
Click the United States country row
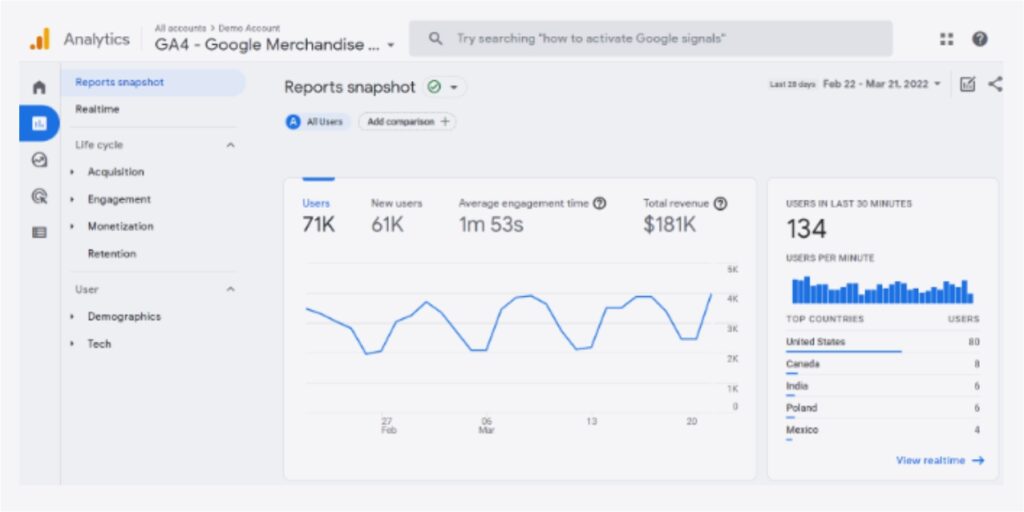coord(882,342)
